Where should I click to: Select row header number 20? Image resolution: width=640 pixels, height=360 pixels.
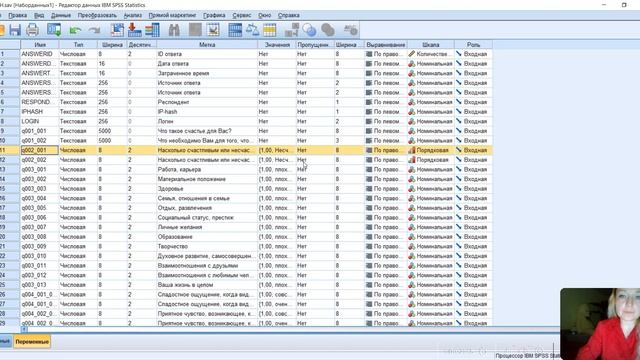pyautogui.click(x=10, y=237)
